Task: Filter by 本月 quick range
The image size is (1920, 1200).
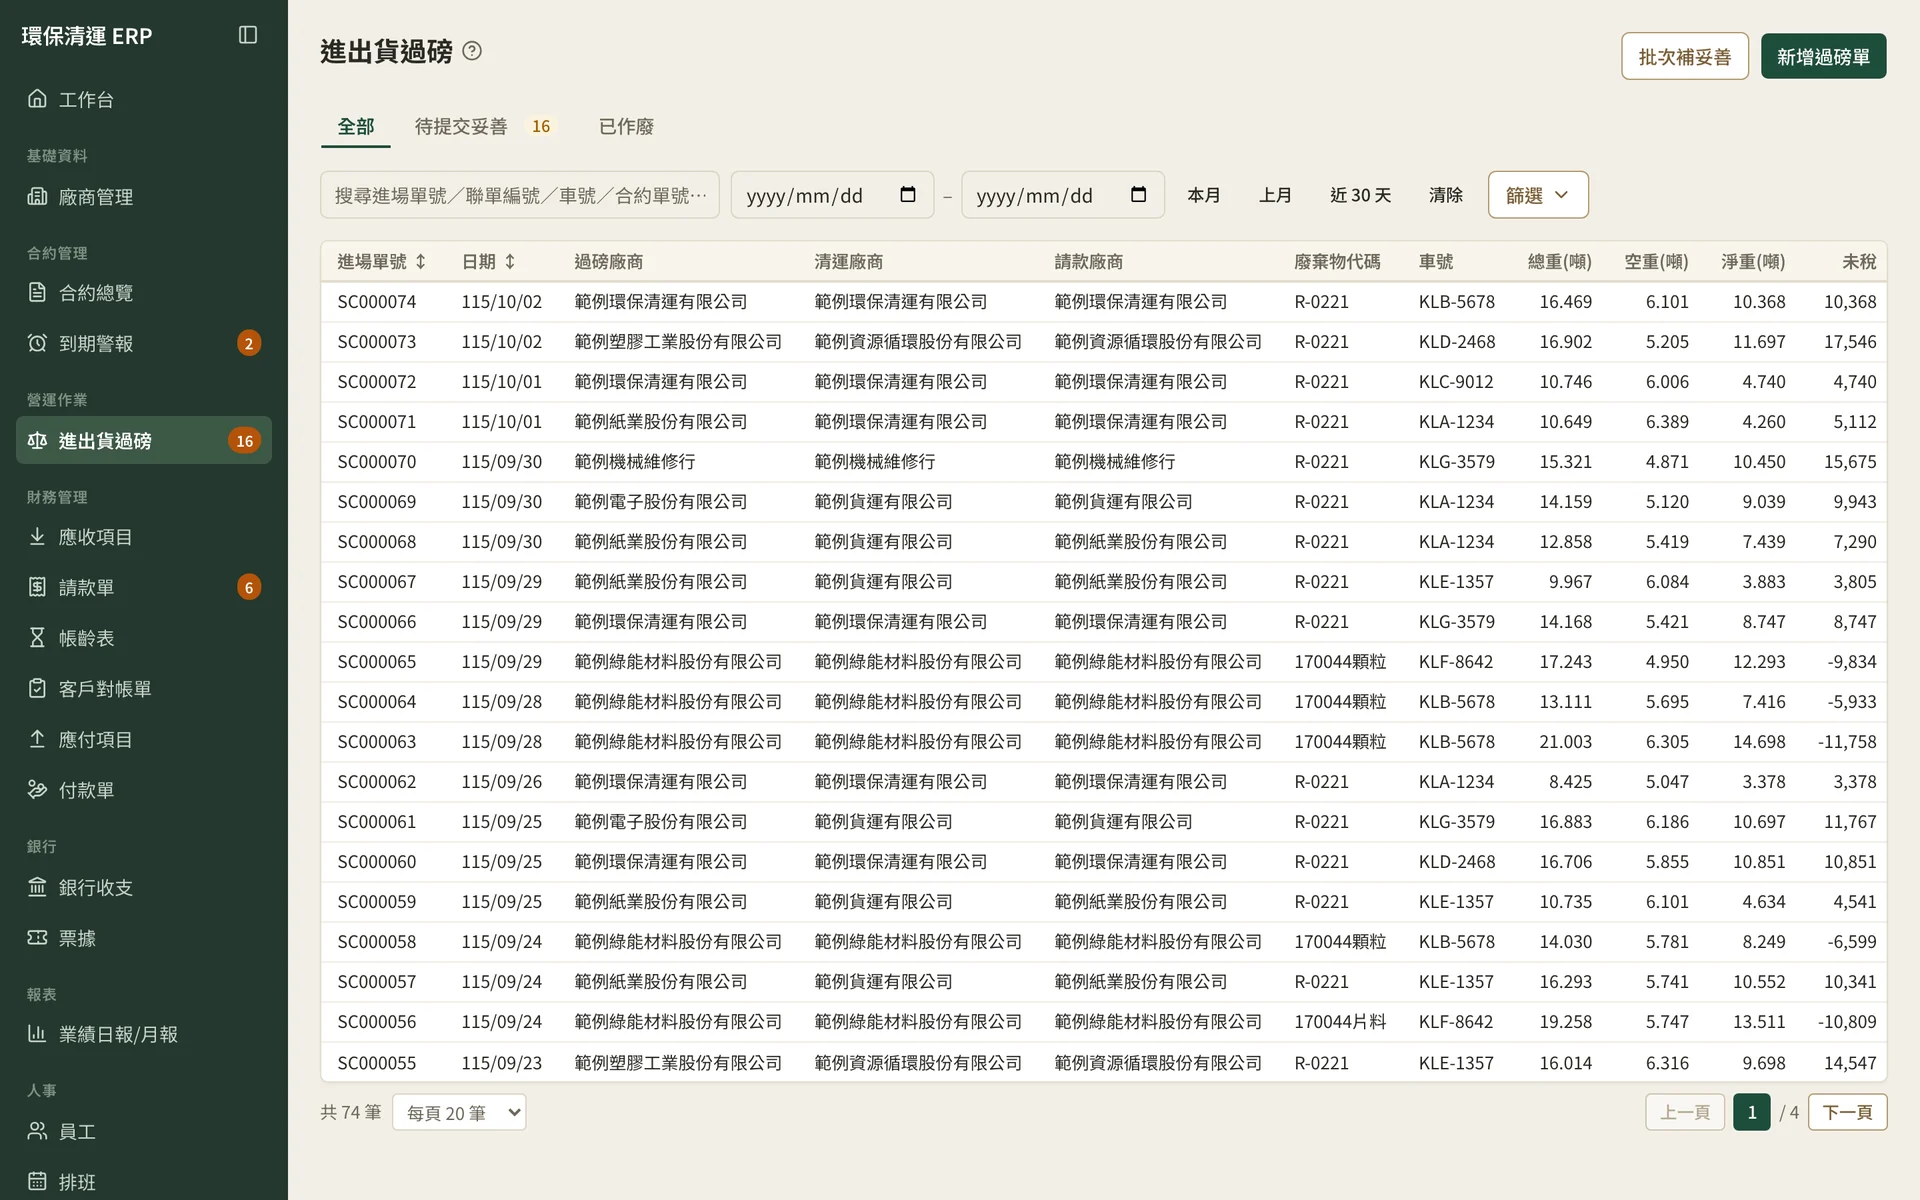Action: [x=1203, y=195]
